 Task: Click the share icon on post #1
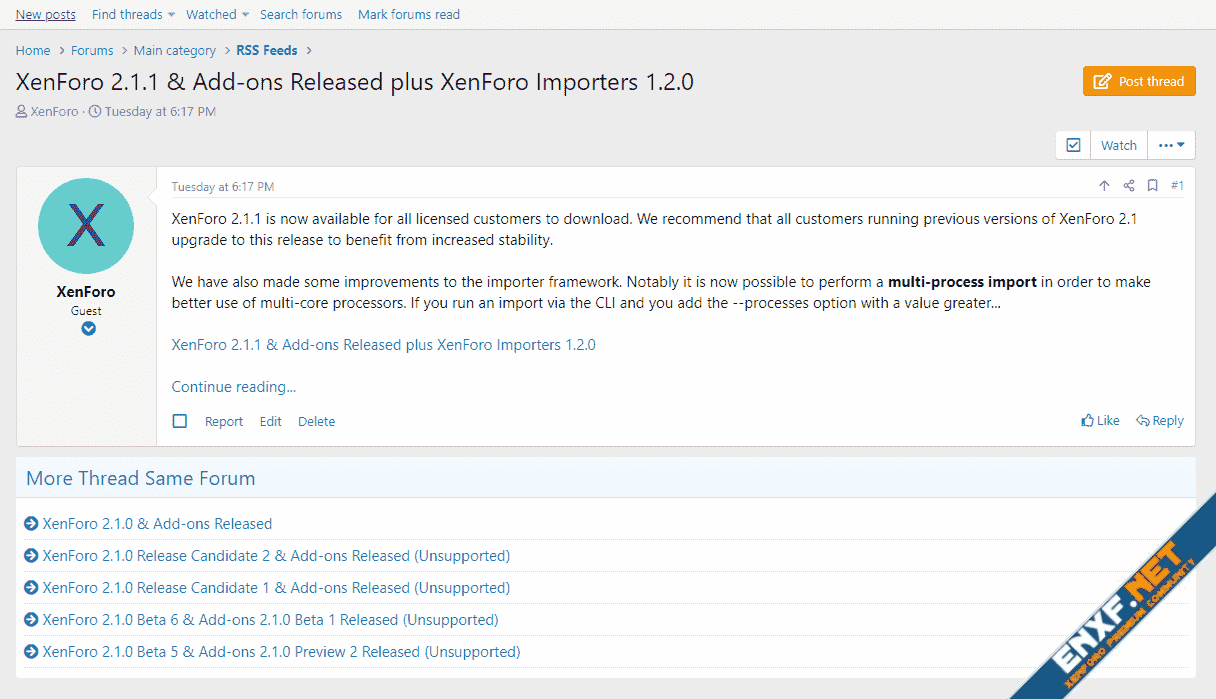[x=1129, y=186]
